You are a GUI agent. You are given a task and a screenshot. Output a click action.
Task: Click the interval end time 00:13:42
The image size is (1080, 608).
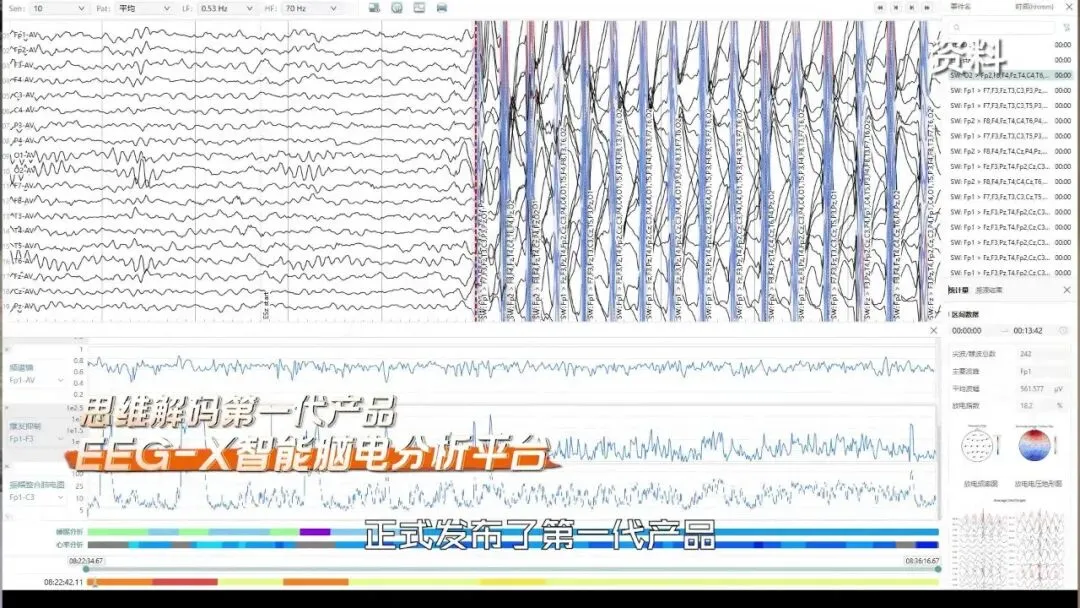coord(1028,331)
